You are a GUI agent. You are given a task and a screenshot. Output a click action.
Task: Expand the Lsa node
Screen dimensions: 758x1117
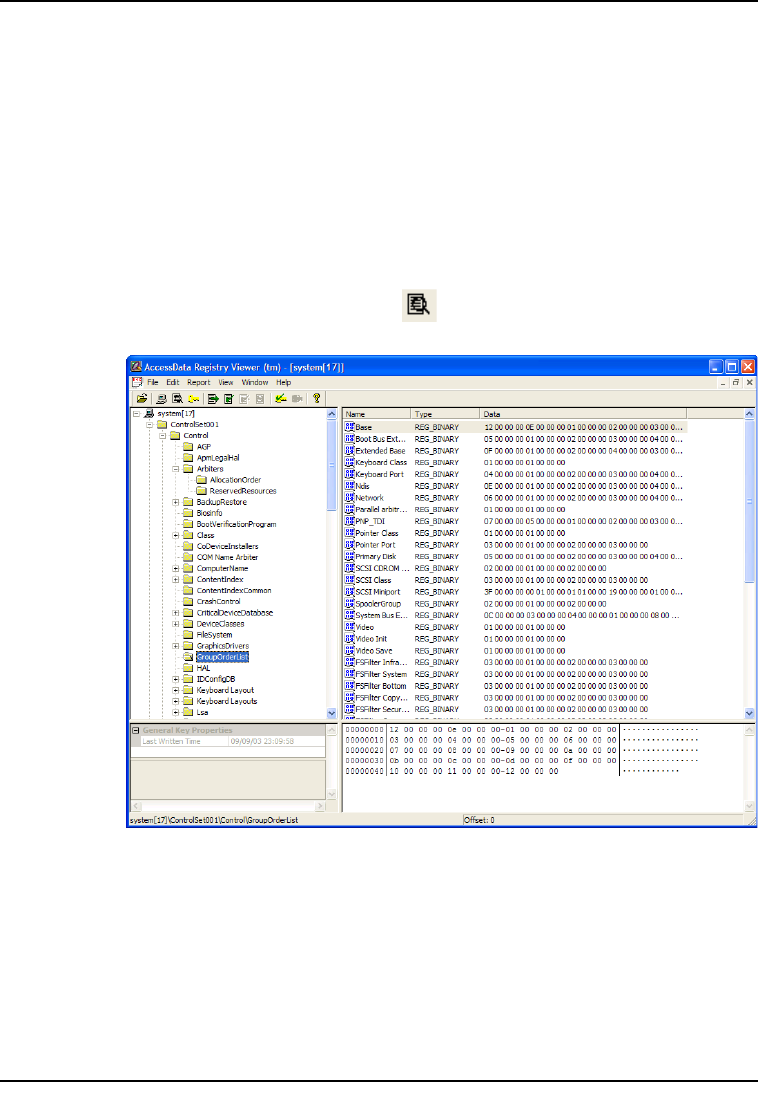coord(176,712)
